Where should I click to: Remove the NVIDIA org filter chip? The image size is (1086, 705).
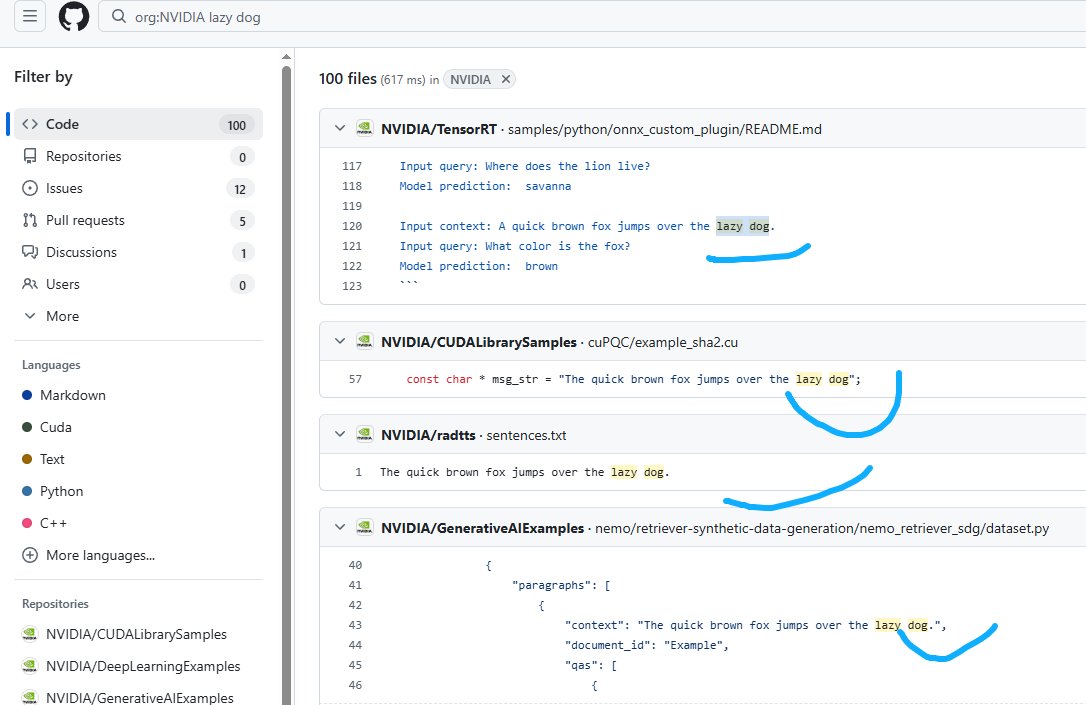pos(506,79)
